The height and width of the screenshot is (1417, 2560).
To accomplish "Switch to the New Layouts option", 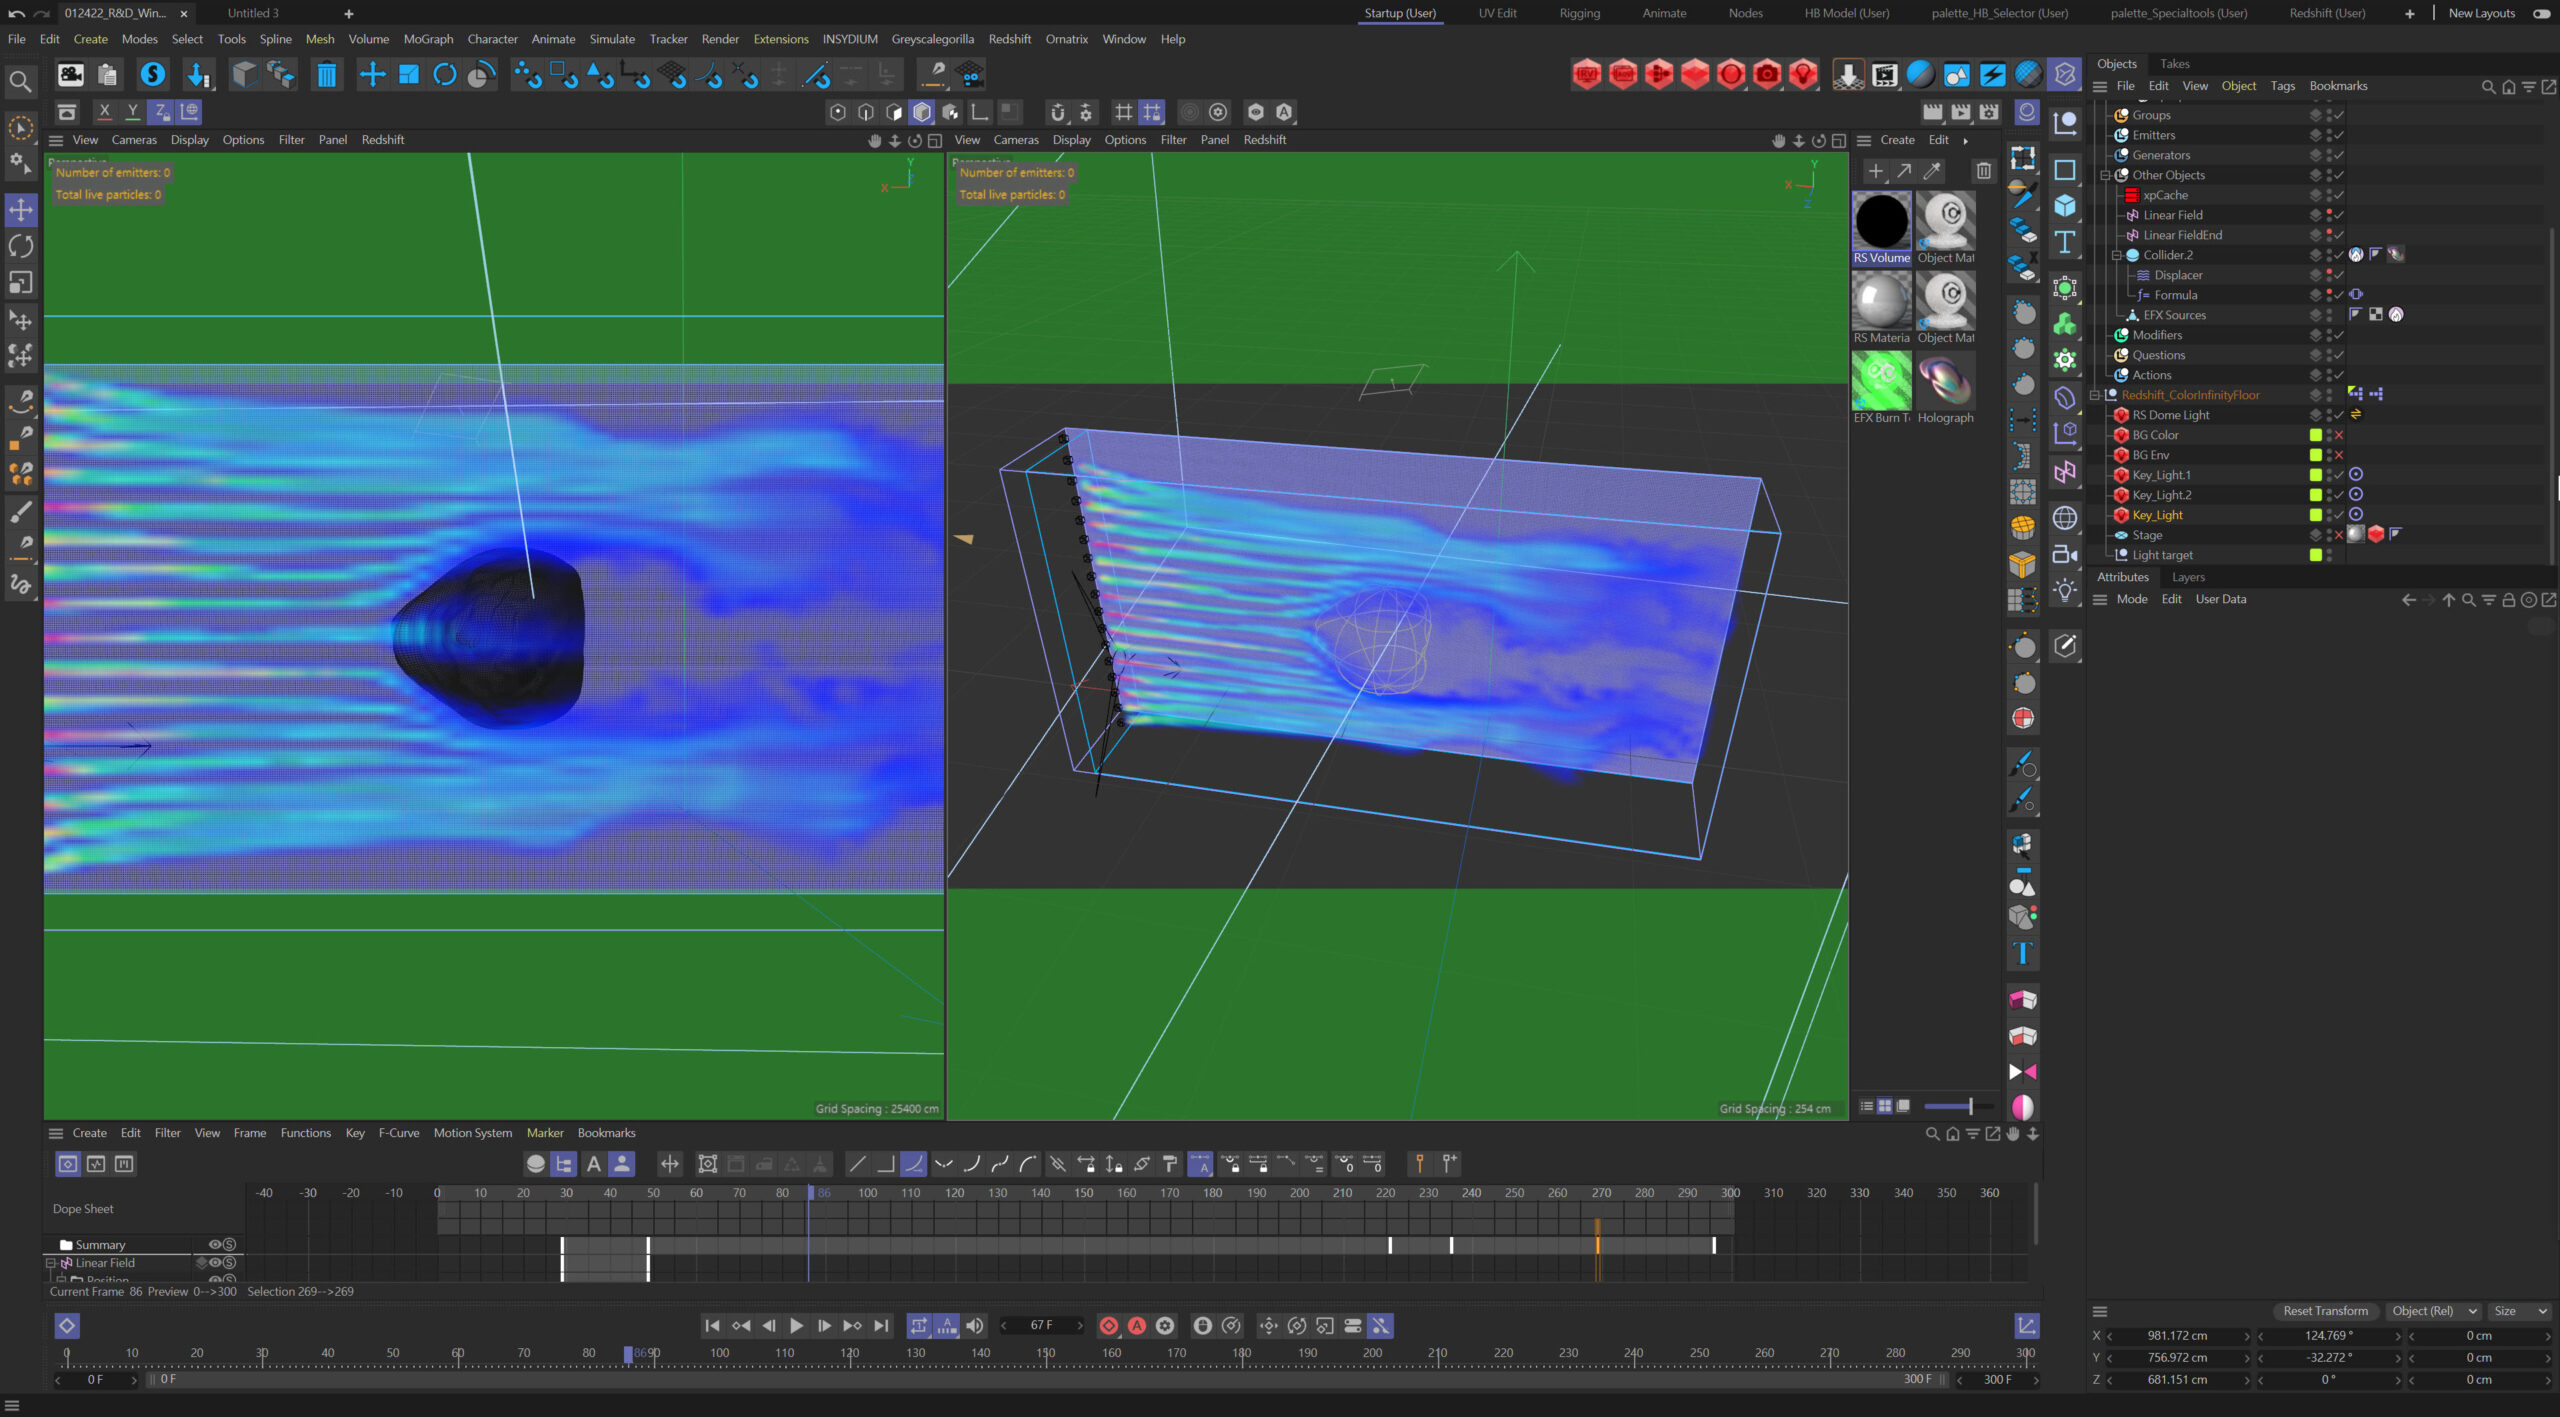I will (x=2481, y=13).
